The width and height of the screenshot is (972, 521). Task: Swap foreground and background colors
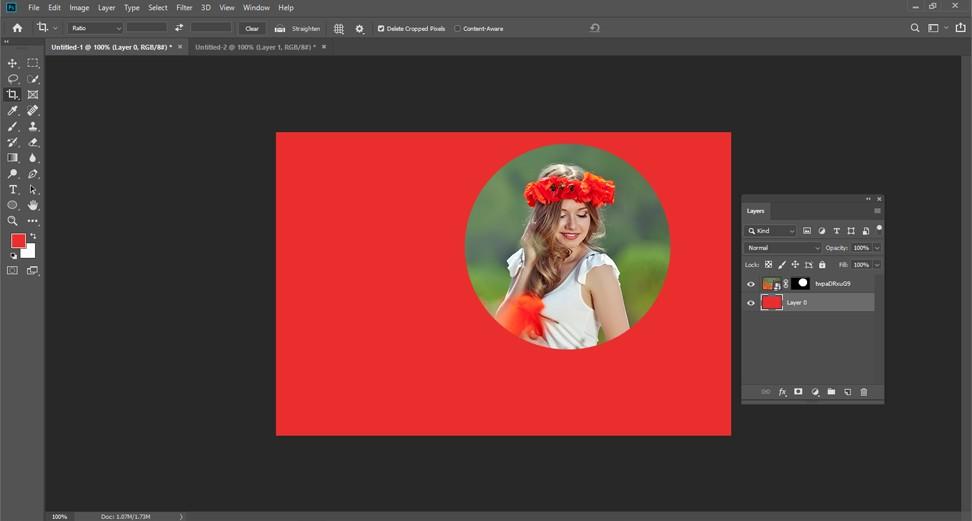tap(33, 236)
